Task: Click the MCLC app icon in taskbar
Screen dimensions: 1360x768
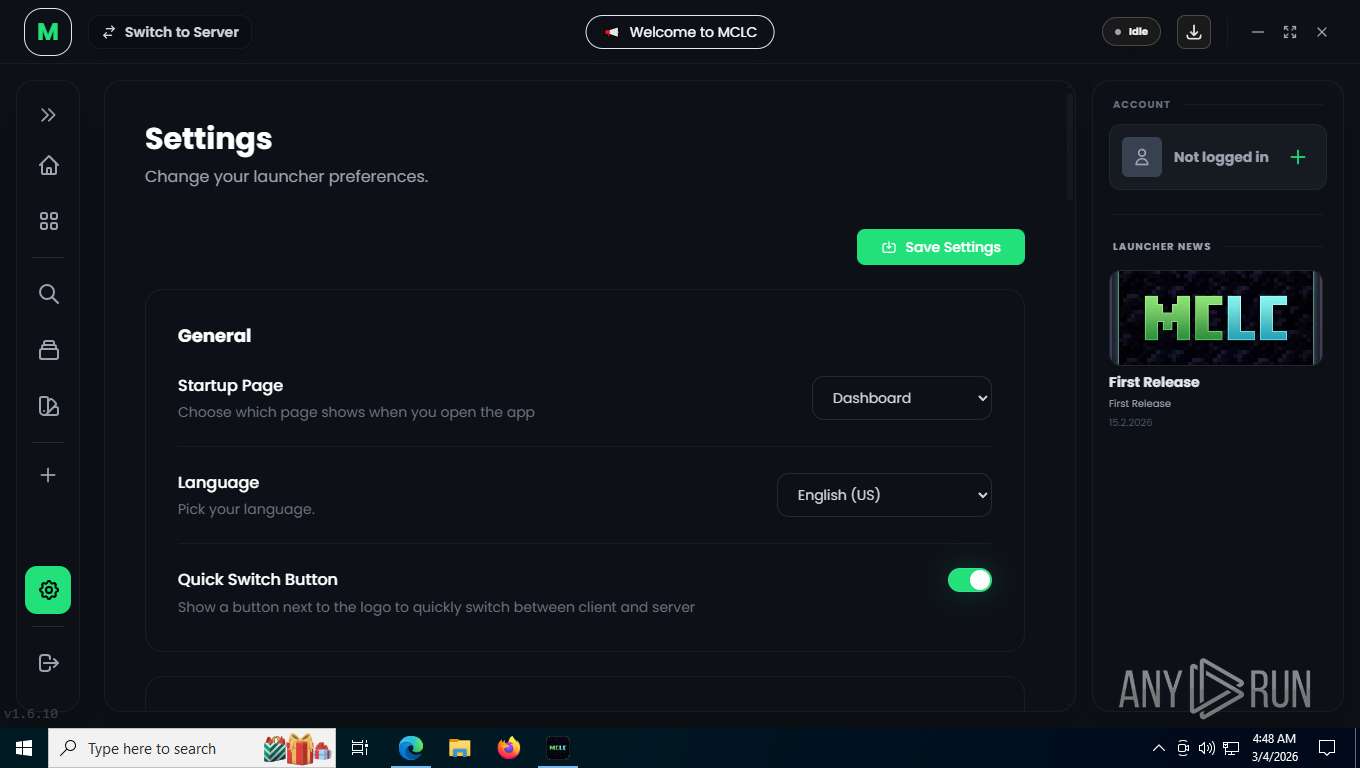Action: pos(558,748)
